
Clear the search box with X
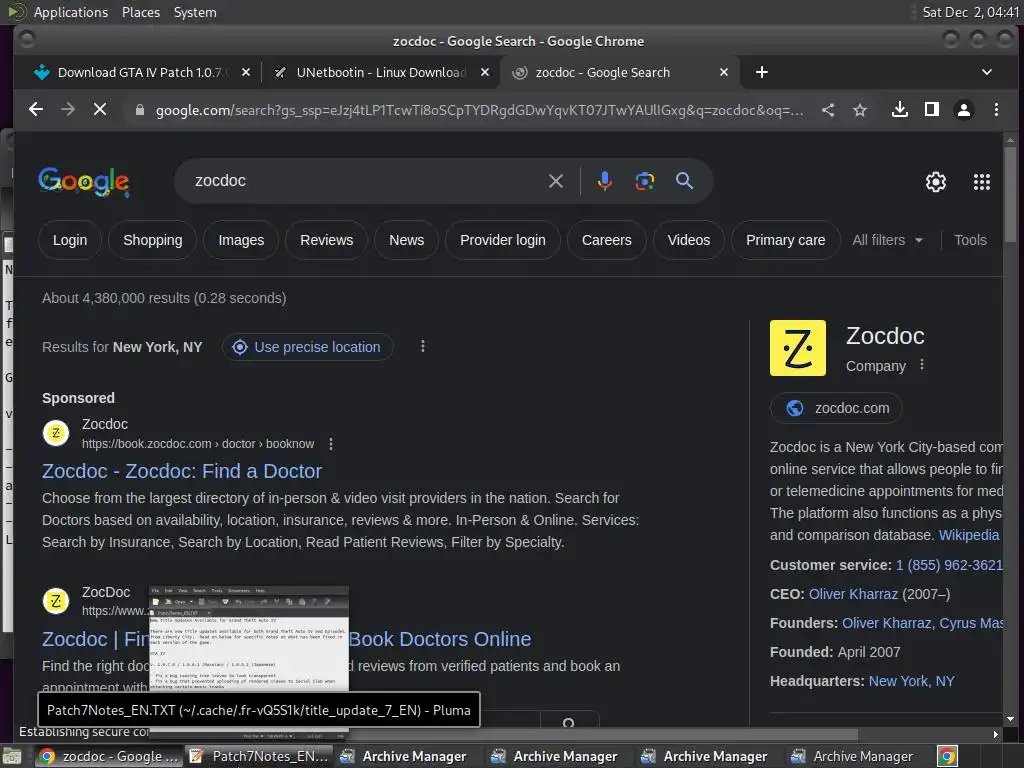(556, 181)
